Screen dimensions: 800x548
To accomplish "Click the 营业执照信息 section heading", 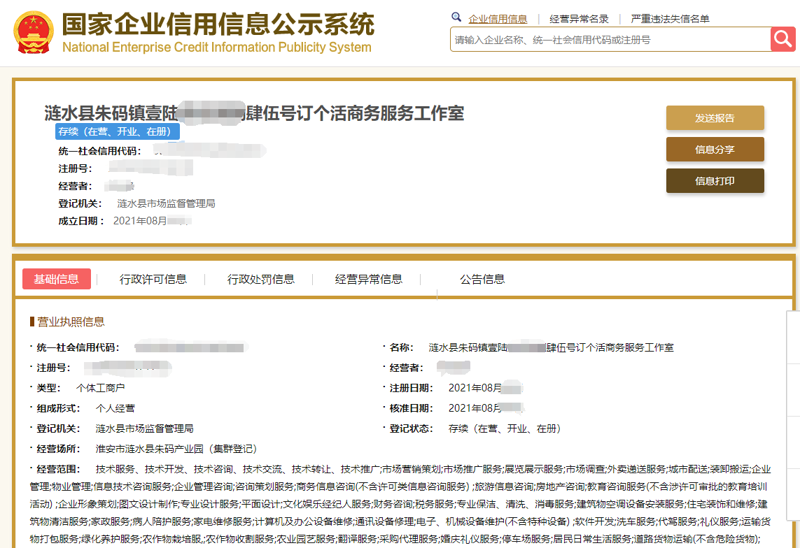I will pos(70,322).
